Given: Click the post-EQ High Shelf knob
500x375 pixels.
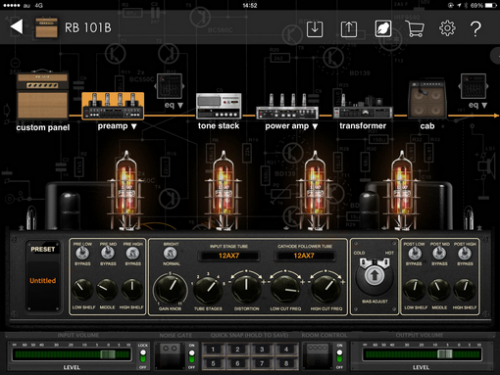Looking at the screenshot, I should click(x=464, y=289).
